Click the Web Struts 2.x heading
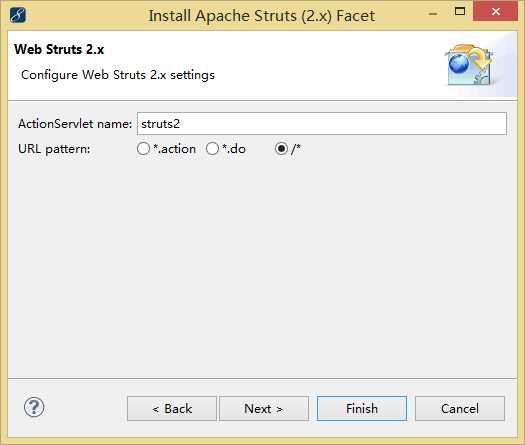Viewport: 525px width, 445px height. (x=59, y=49)
